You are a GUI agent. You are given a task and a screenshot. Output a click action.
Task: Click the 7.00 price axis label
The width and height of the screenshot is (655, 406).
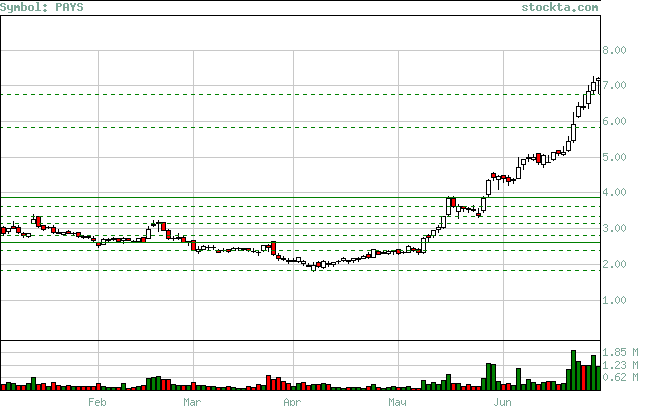614,85
